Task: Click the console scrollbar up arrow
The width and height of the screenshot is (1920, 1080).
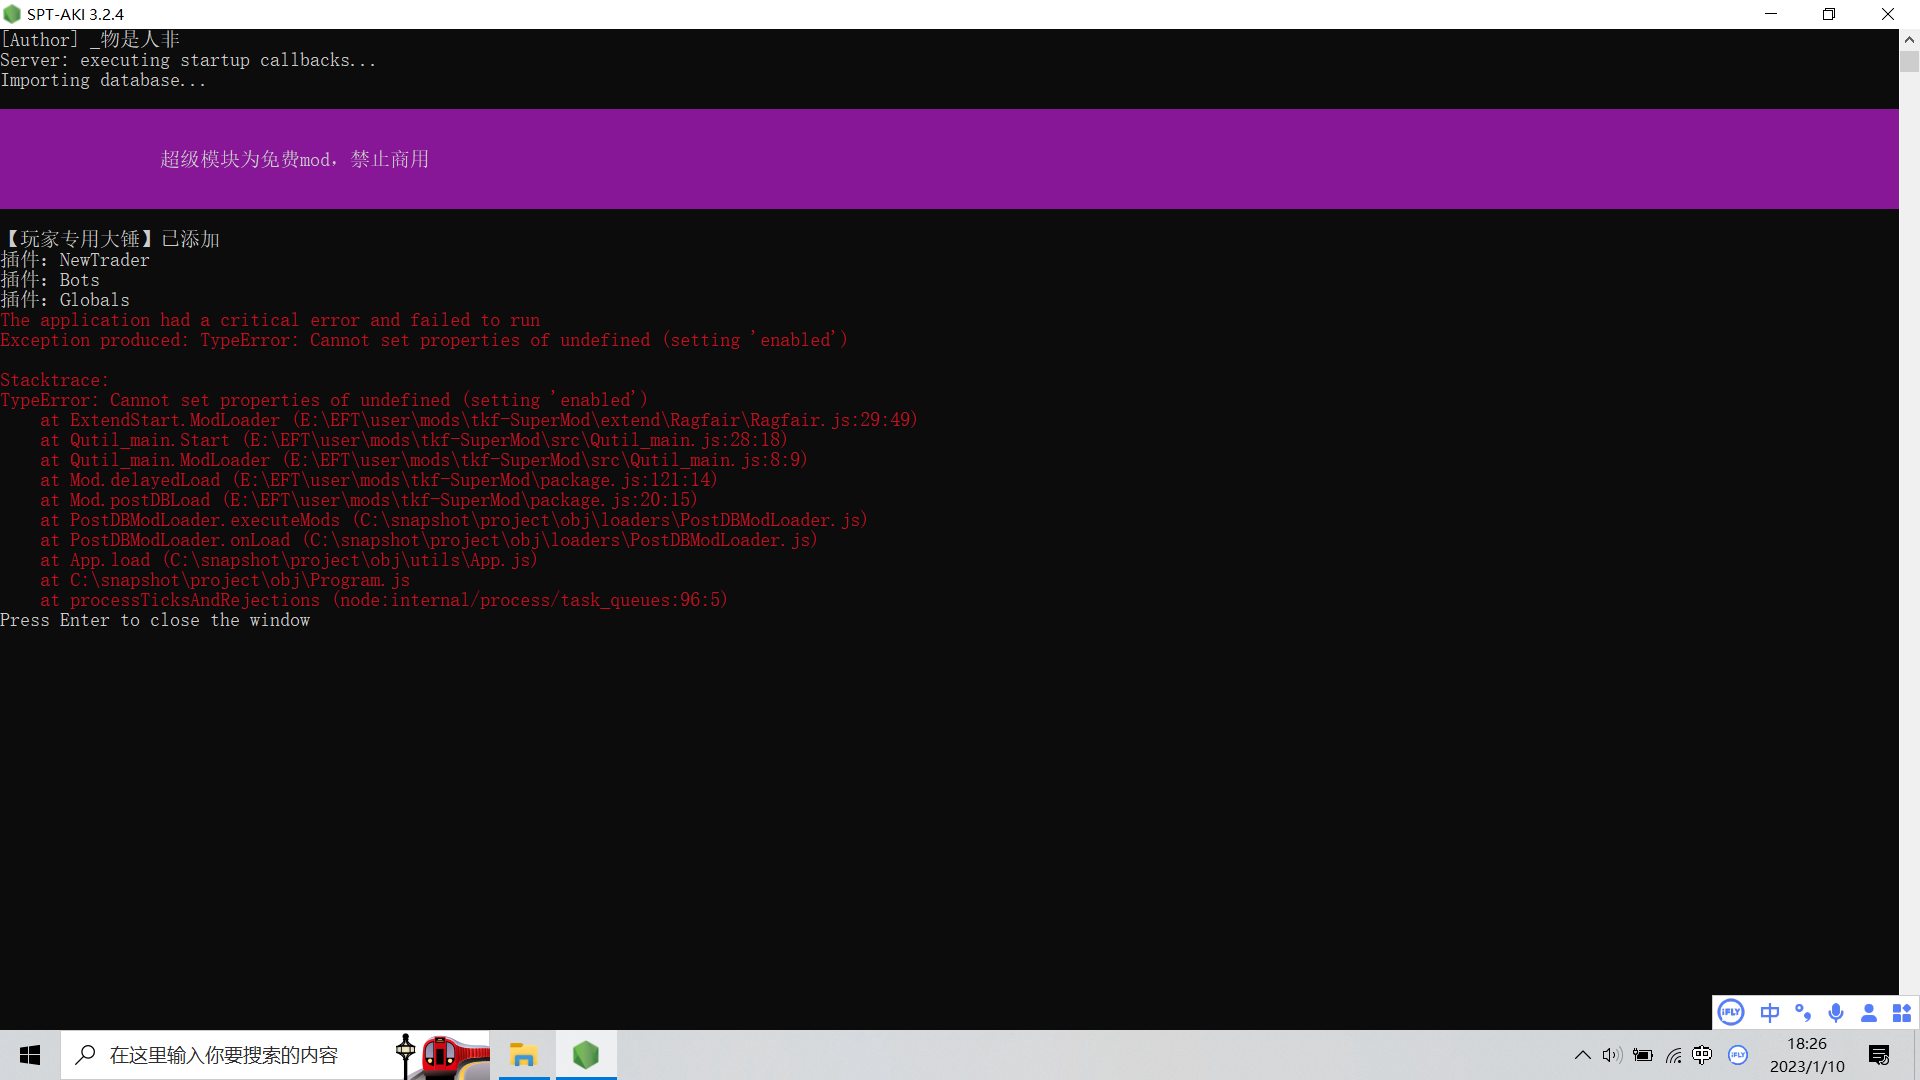Action: pos(1909,40)
